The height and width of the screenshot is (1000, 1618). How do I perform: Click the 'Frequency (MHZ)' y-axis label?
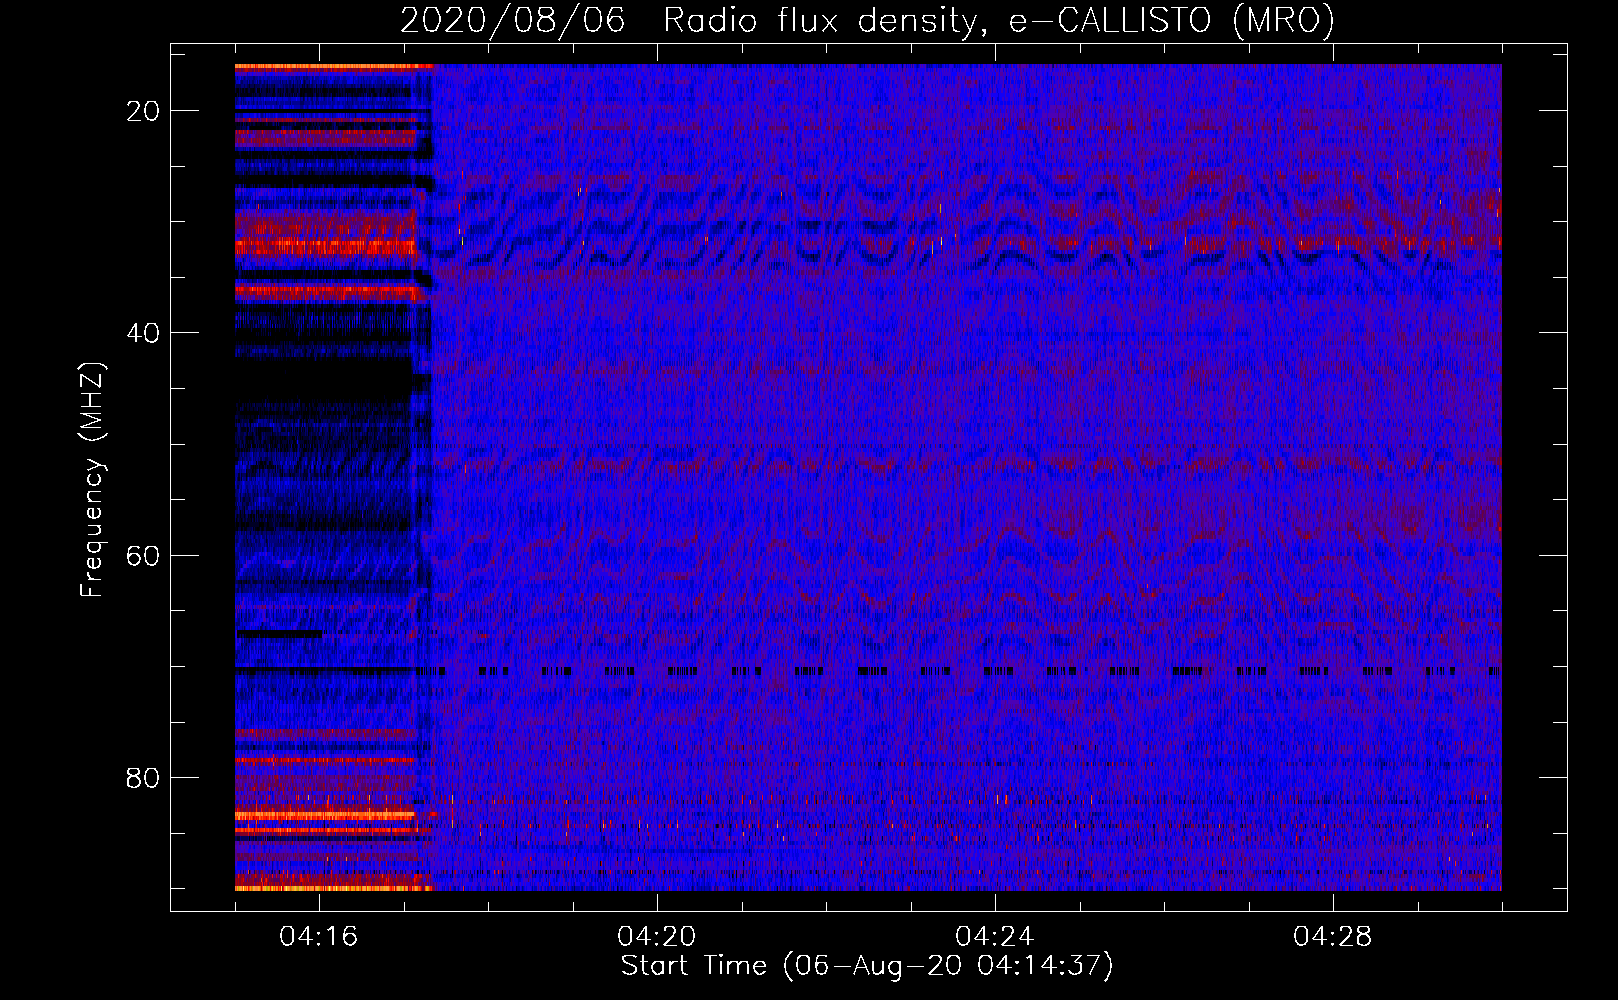[92, 480]
